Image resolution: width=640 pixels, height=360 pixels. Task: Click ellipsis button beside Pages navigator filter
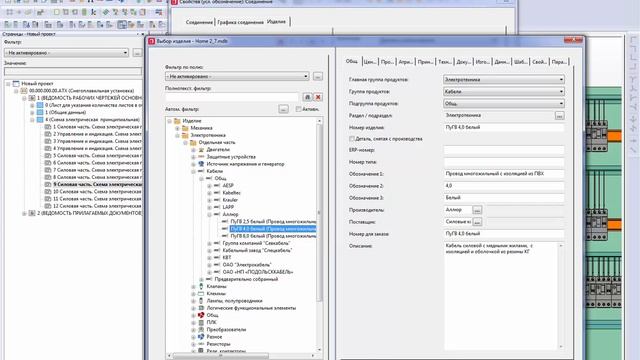pos(138,53)
